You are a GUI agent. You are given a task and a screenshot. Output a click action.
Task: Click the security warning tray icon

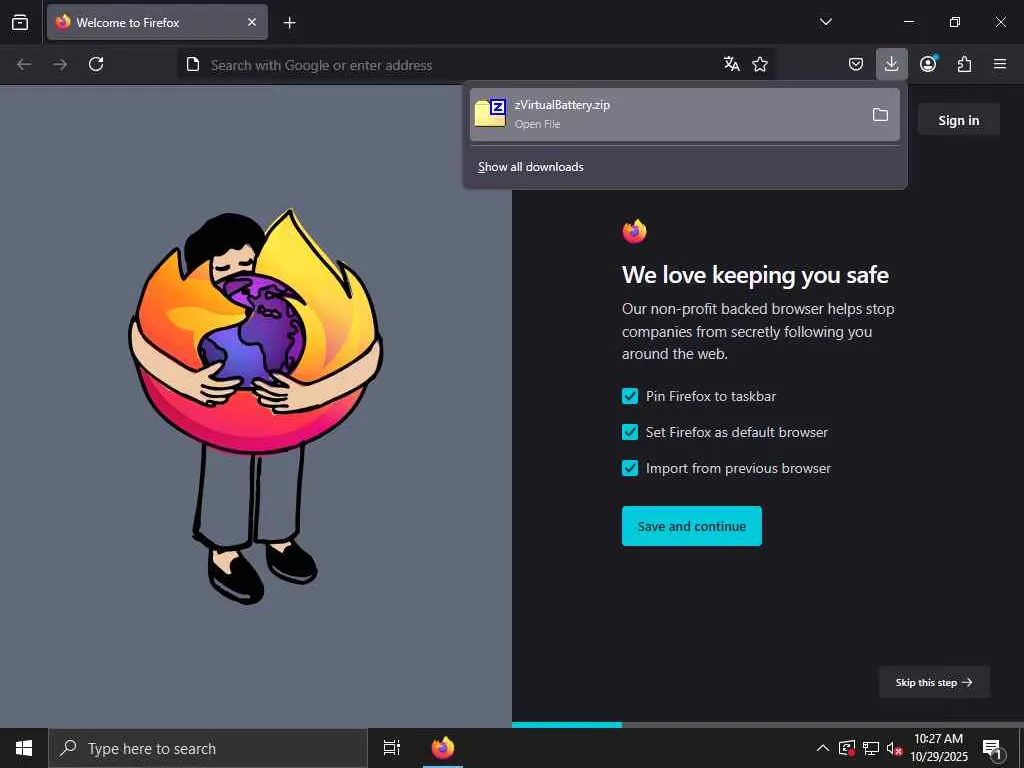point(847,748)
